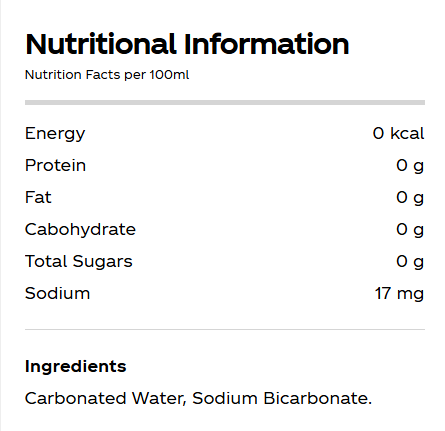
Task: Click the thick gray divider under subtitle
Action: click(x=225, y=102)
